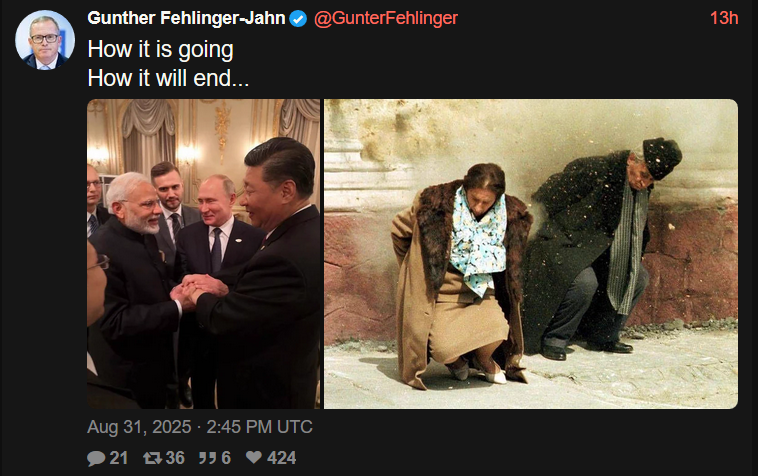Open the round profile avatar picture
Screen dimensions: 758x476
(x=45, y=40)
